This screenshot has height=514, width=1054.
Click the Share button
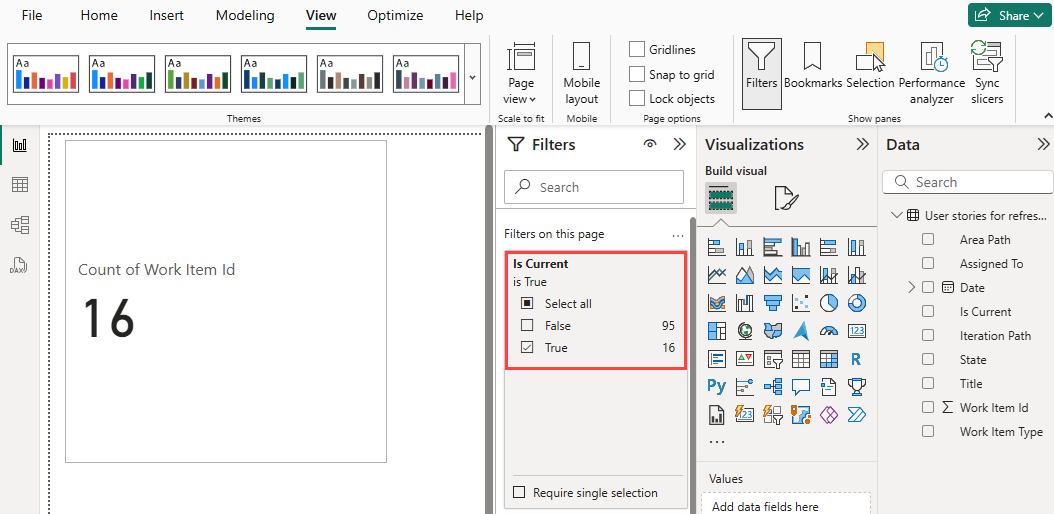click(1010, 15)
